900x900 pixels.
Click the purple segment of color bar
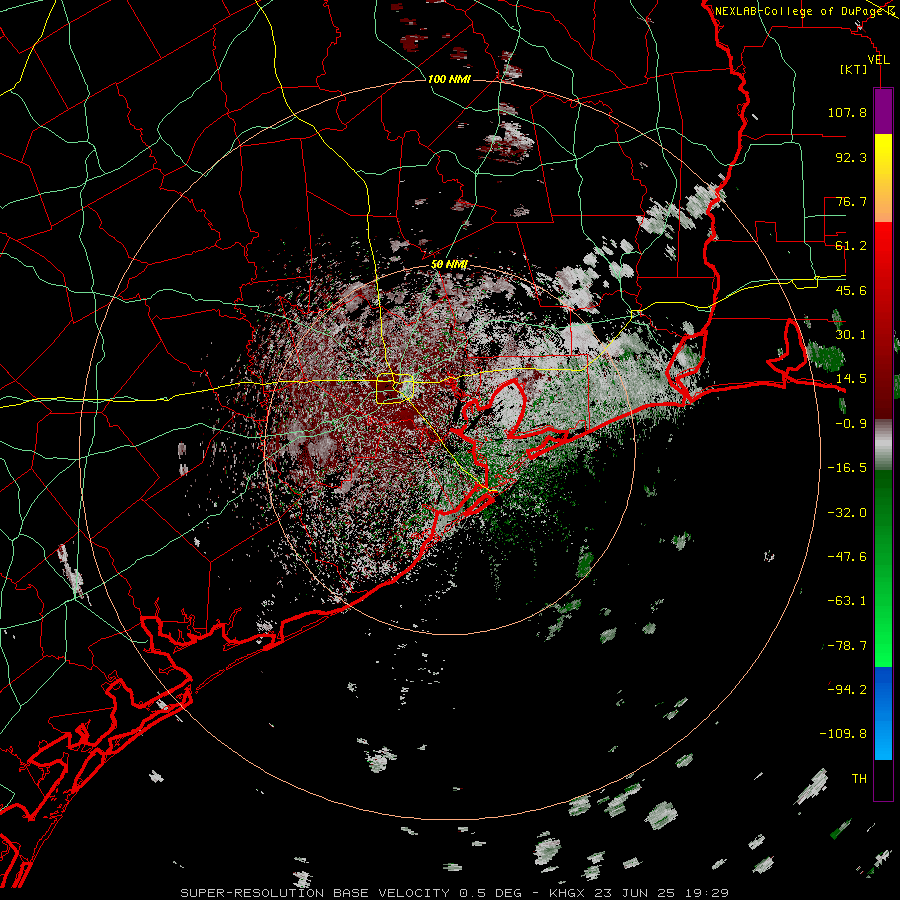(883, 112)
